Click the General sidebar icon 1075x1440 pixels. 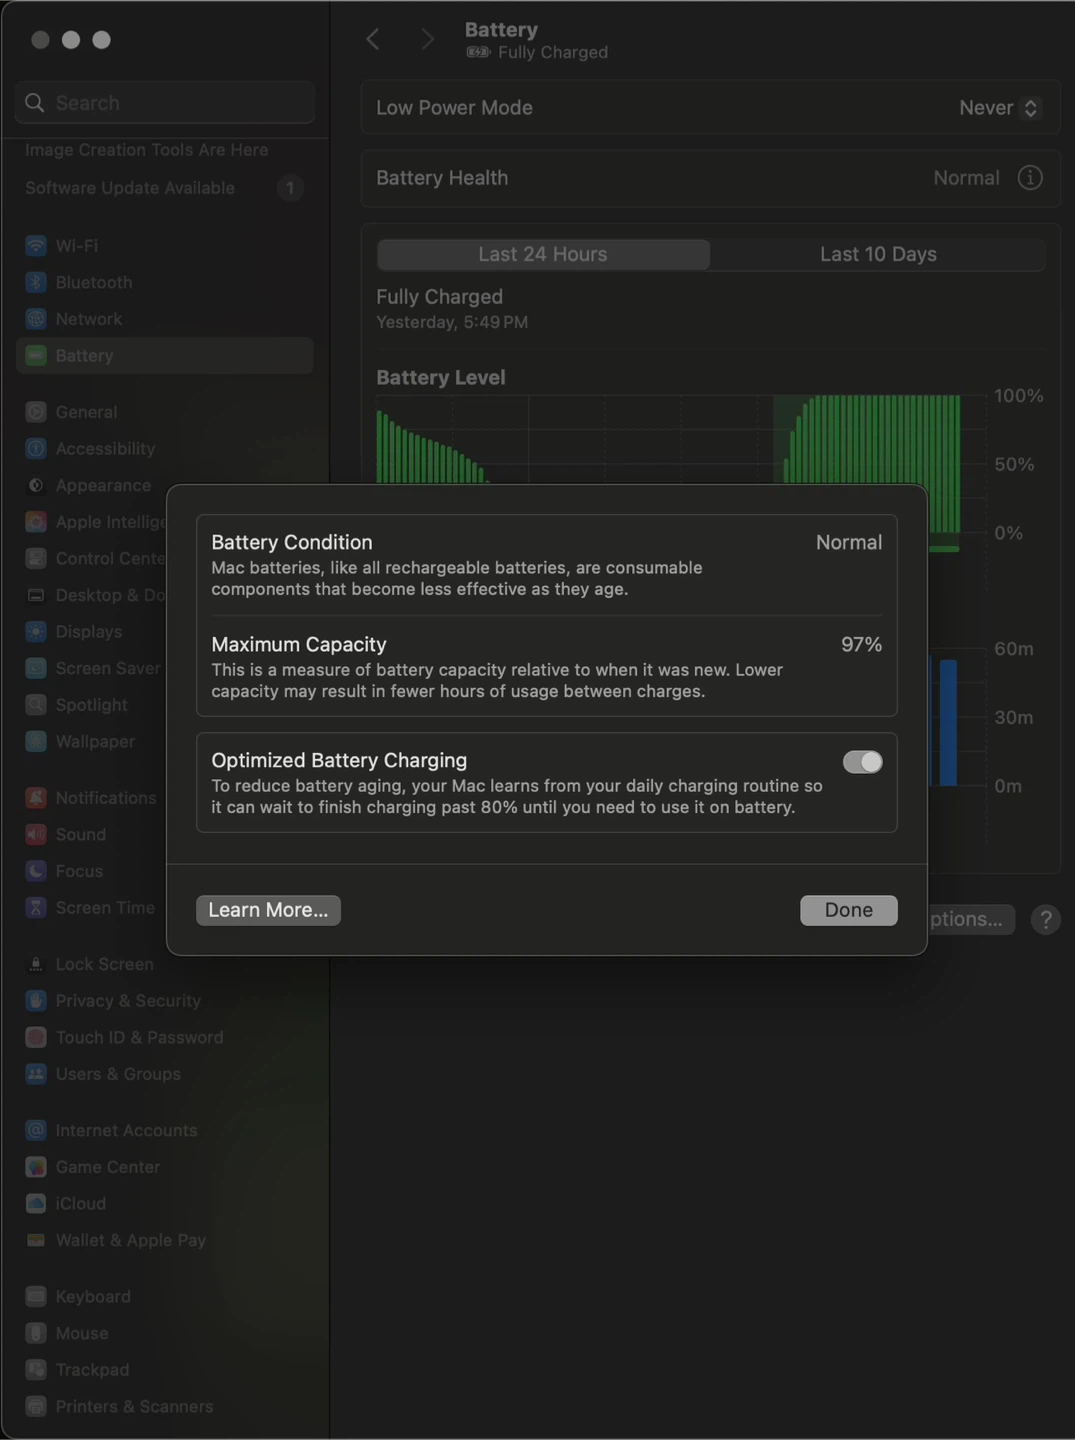pos(36,412)
